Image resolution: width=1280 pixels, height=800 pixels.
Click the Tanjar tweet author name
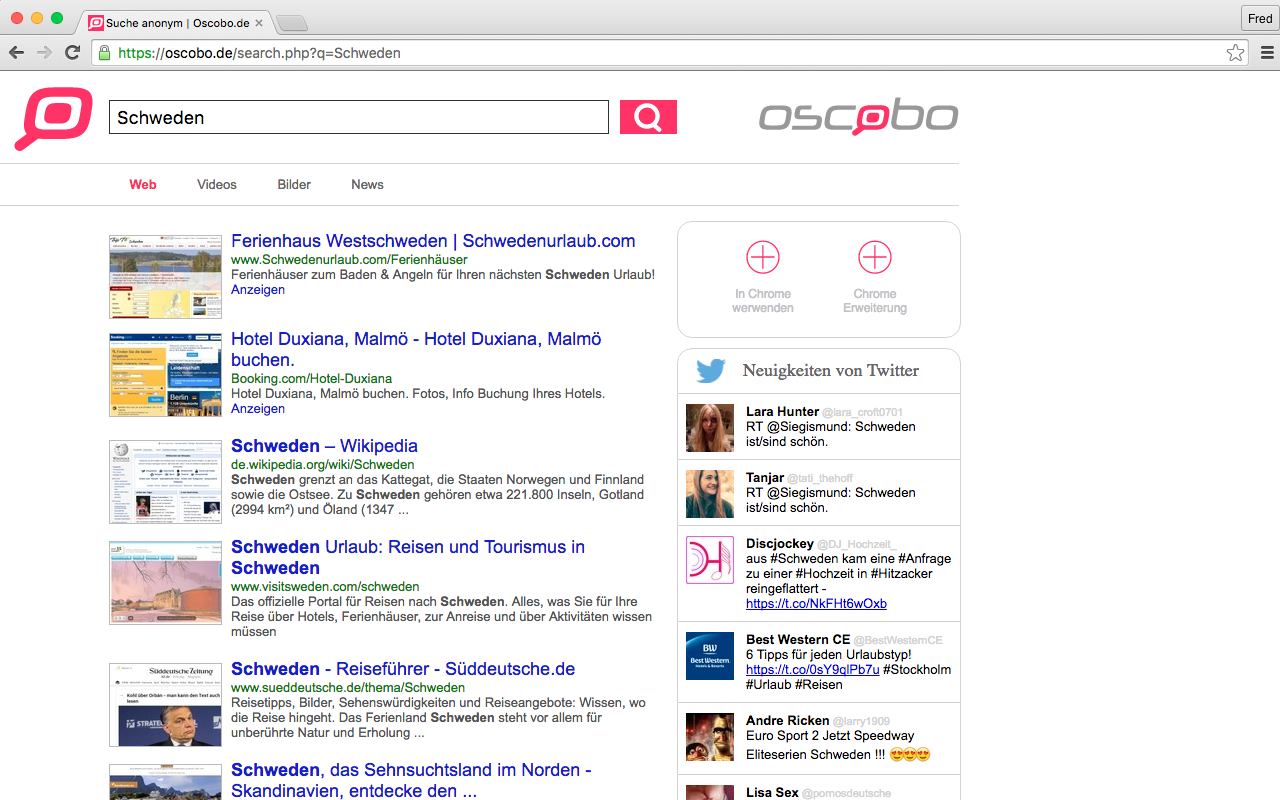pyautogui.click(x=765, y=478)
